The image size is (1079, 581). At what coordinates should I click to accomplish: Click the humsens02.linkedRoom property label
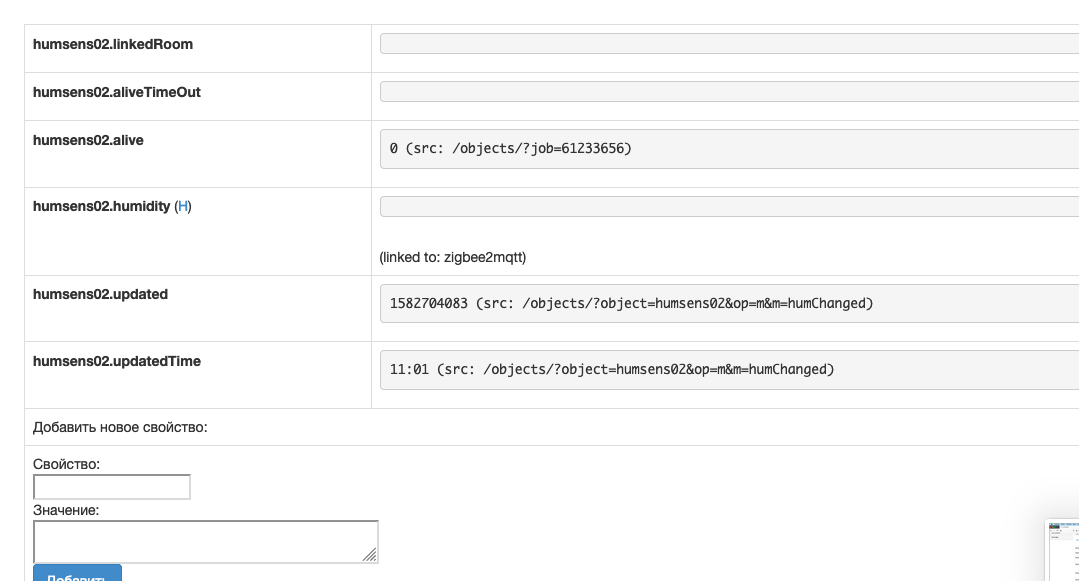tap(113, 45)
